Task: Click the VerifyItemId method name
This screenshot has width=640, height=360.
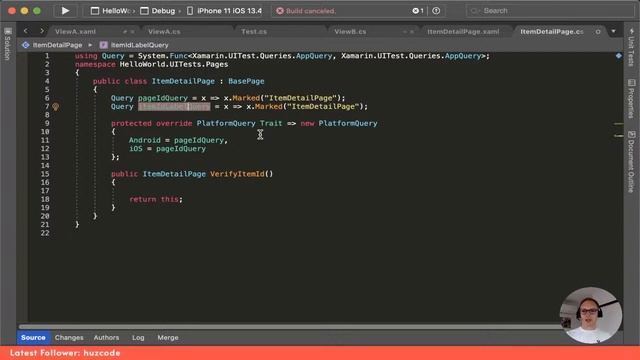Action: (237, 174)
